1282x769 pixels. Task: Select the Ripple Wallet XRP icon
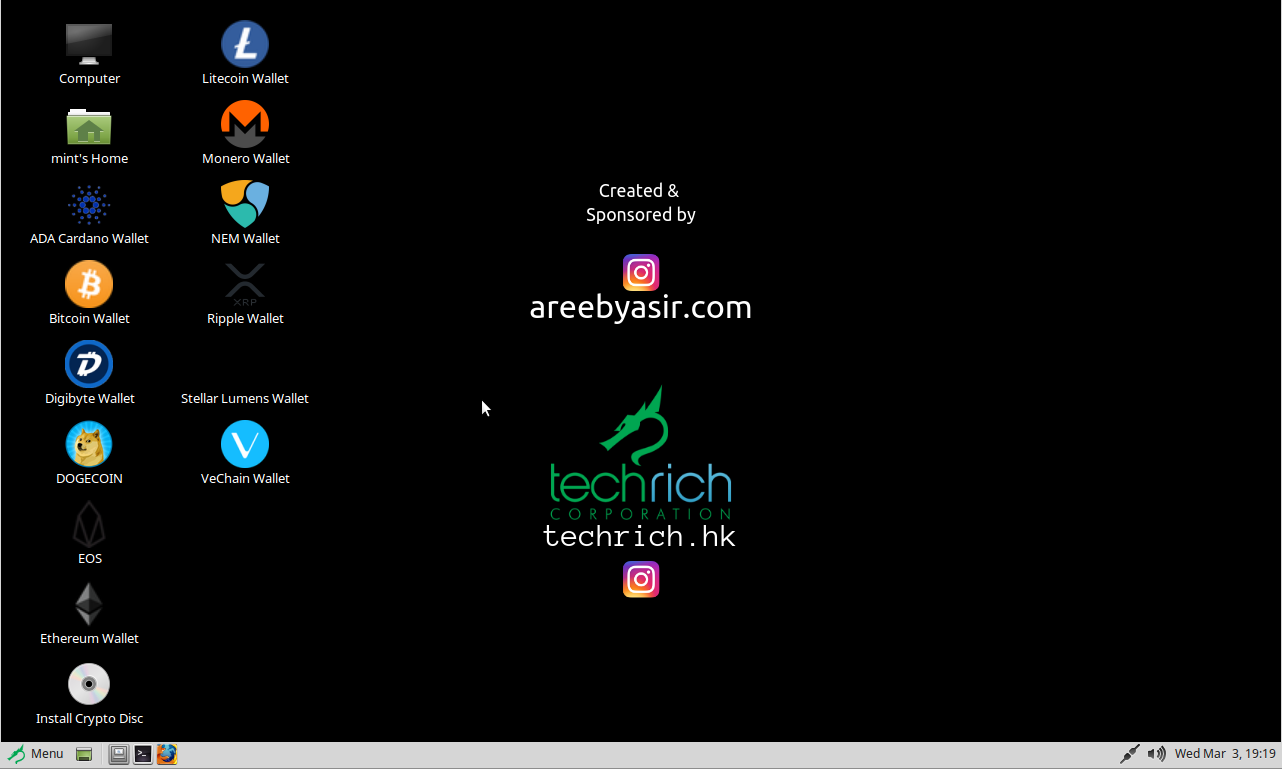point(245,285)
